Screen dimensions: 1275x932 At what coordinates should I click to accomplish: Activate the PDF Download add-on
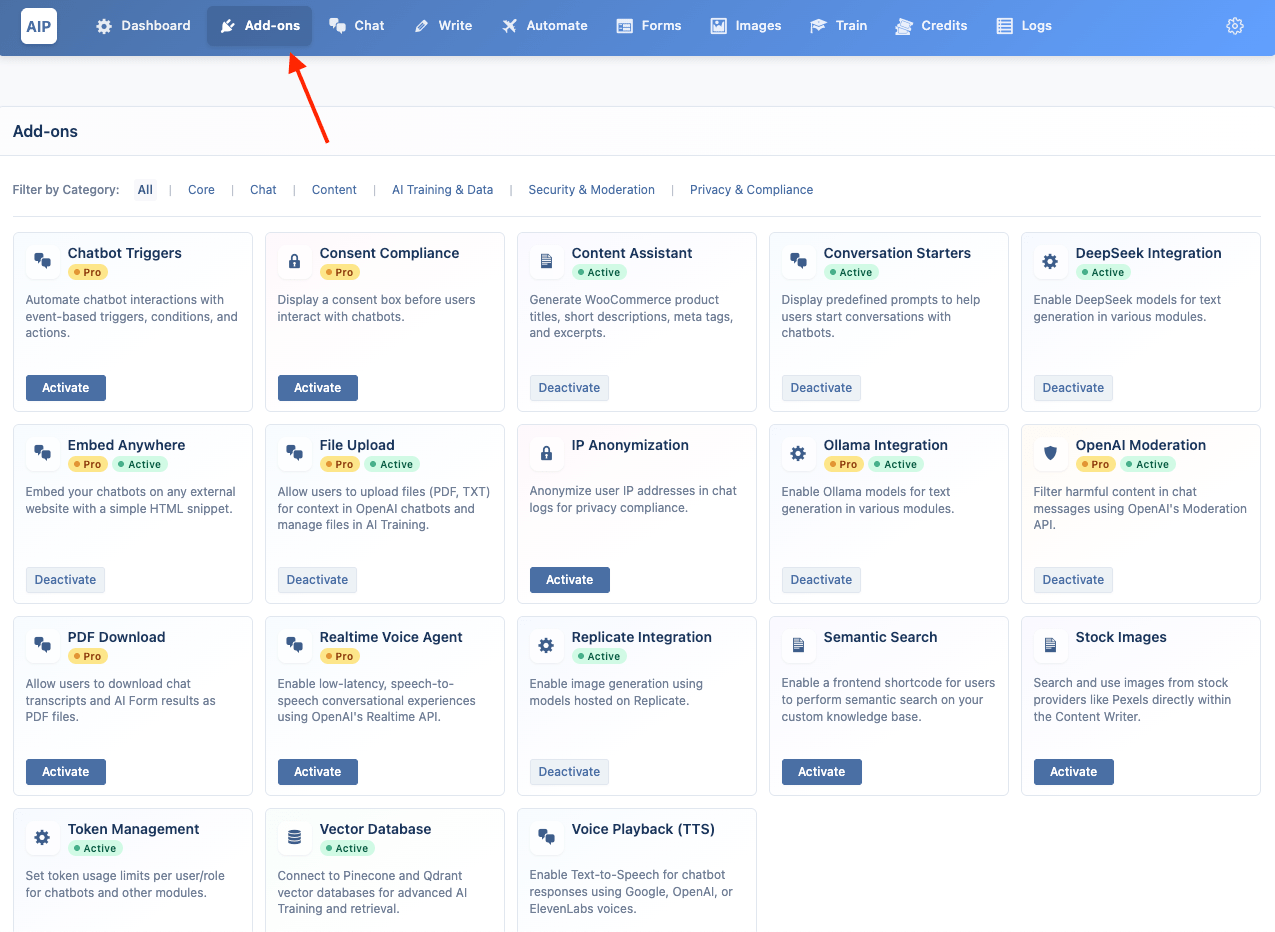[x=66, y=772]
